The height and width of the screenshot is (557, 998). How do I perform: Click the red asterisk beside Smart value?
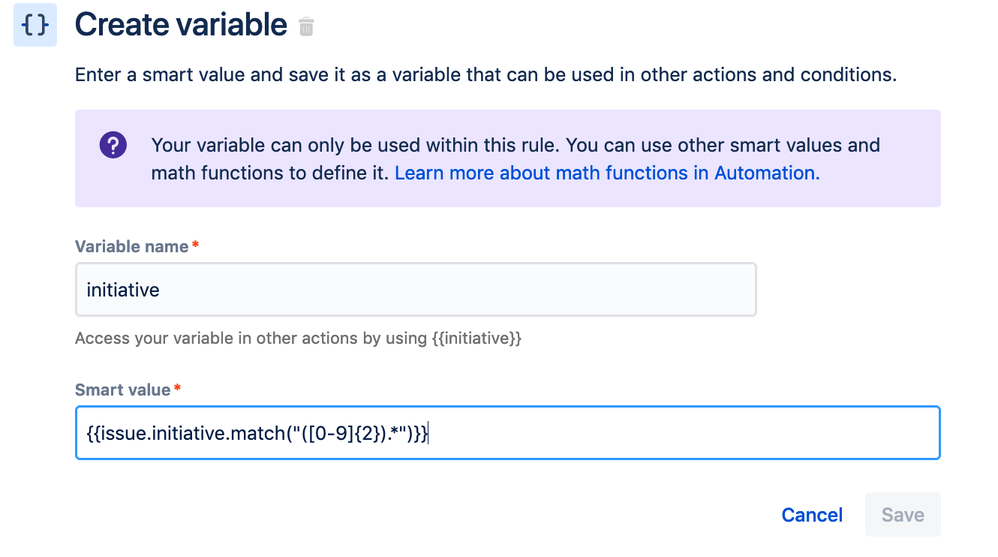pos(178,388)
